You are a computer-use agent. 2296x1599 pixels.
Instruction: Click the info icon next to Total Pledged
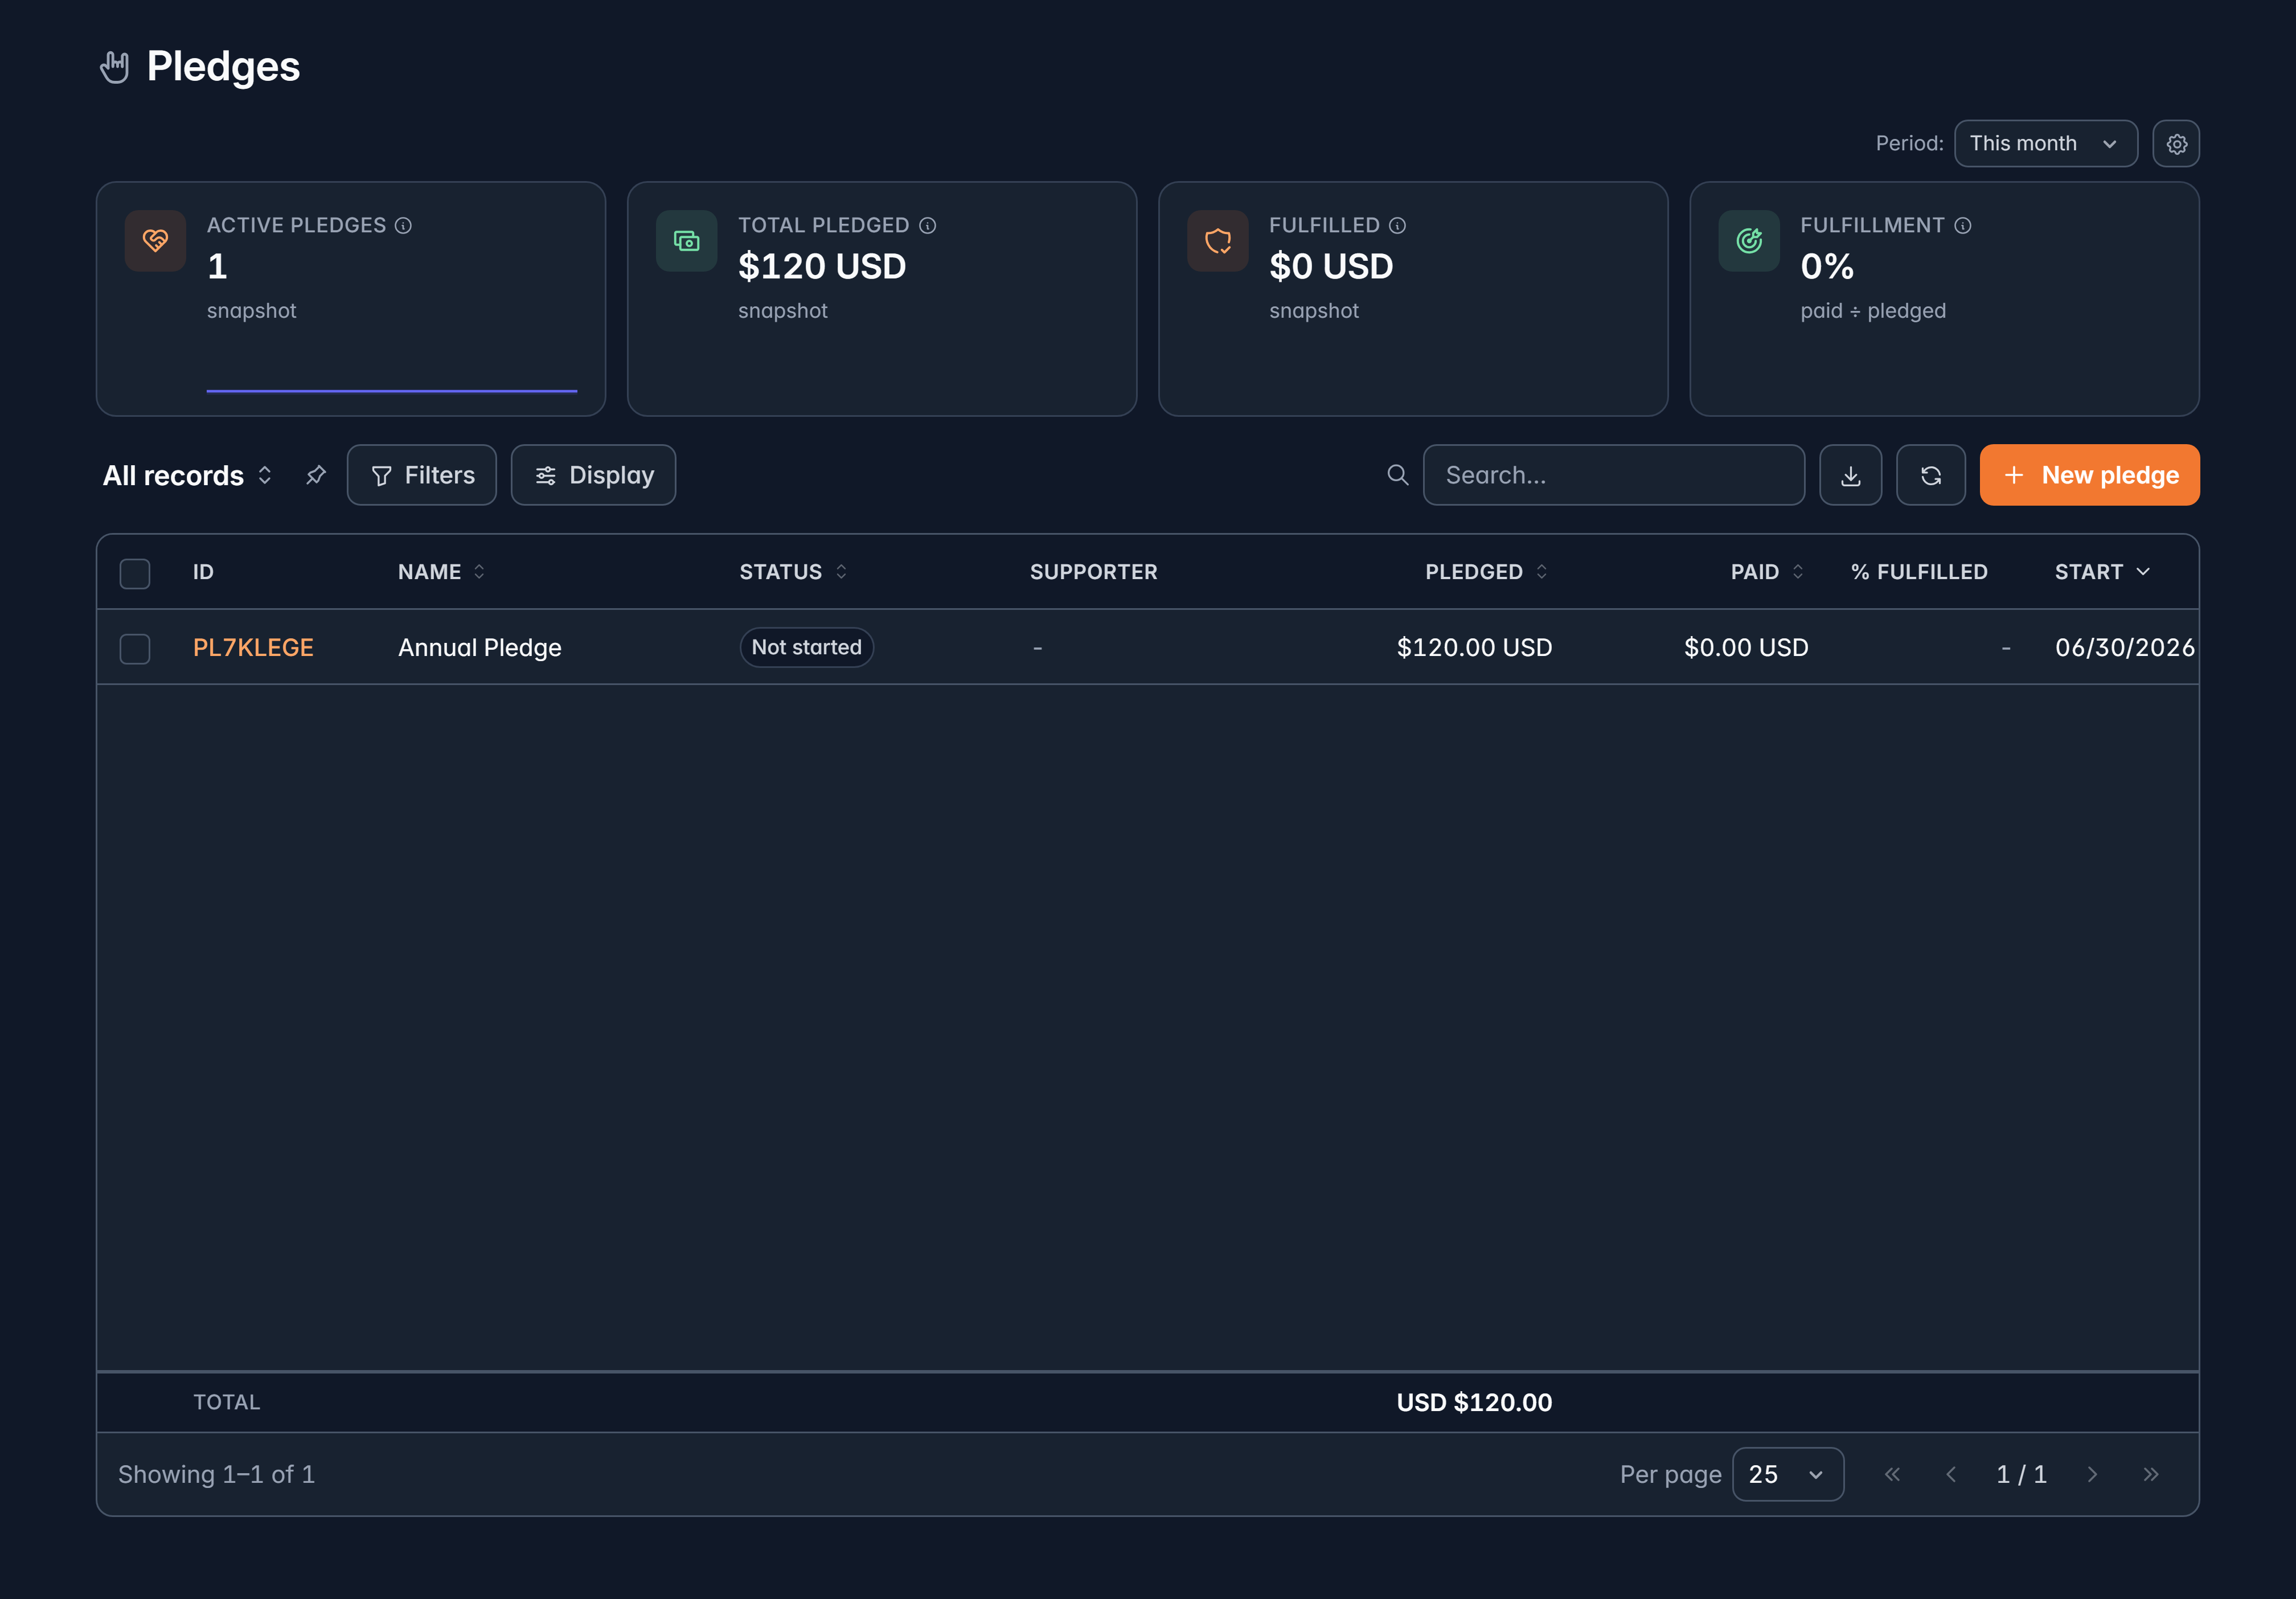pyautogui.click(x=928, y=226)
